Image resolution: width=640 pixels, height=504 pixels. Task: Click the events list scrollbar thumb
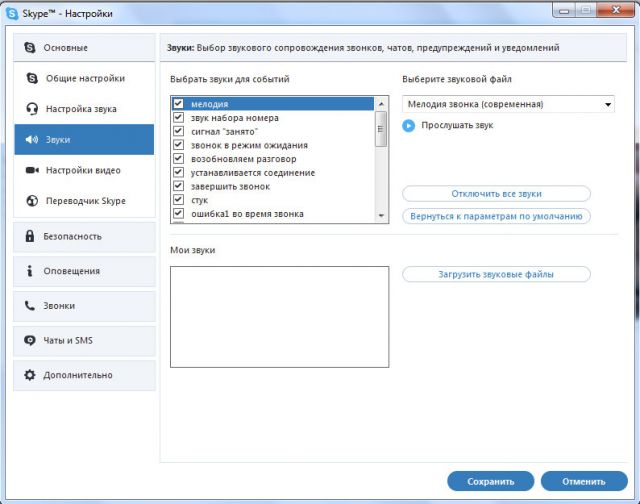pos(381,129)
